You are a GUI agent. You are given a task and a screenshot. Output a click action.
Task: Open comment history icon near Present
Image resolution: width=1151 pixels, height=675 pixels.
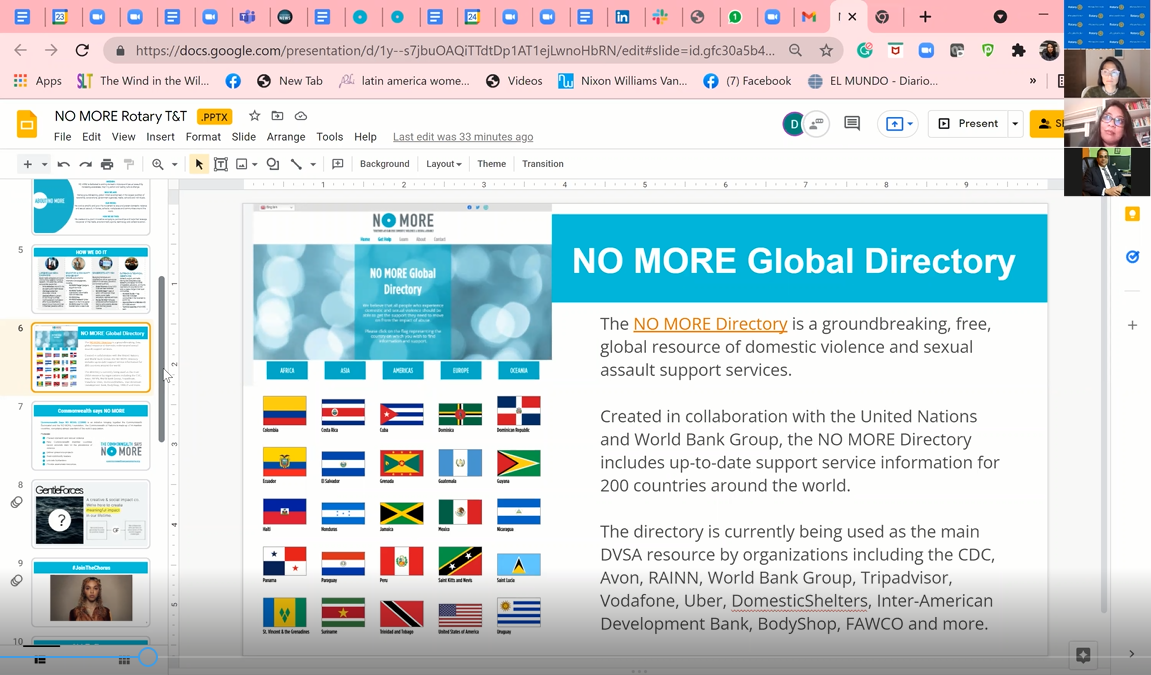(x=852, y=123)
